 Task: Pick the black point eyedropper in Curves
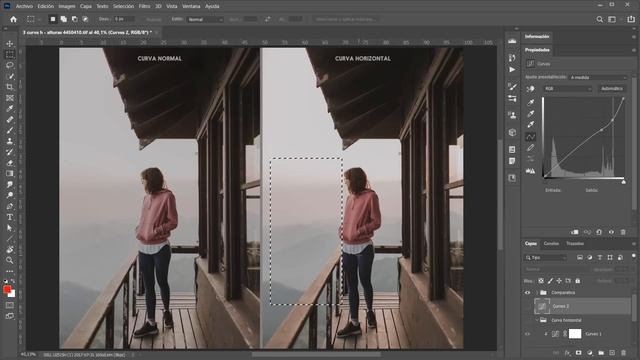pyautogui.click(x=531, y=102)
